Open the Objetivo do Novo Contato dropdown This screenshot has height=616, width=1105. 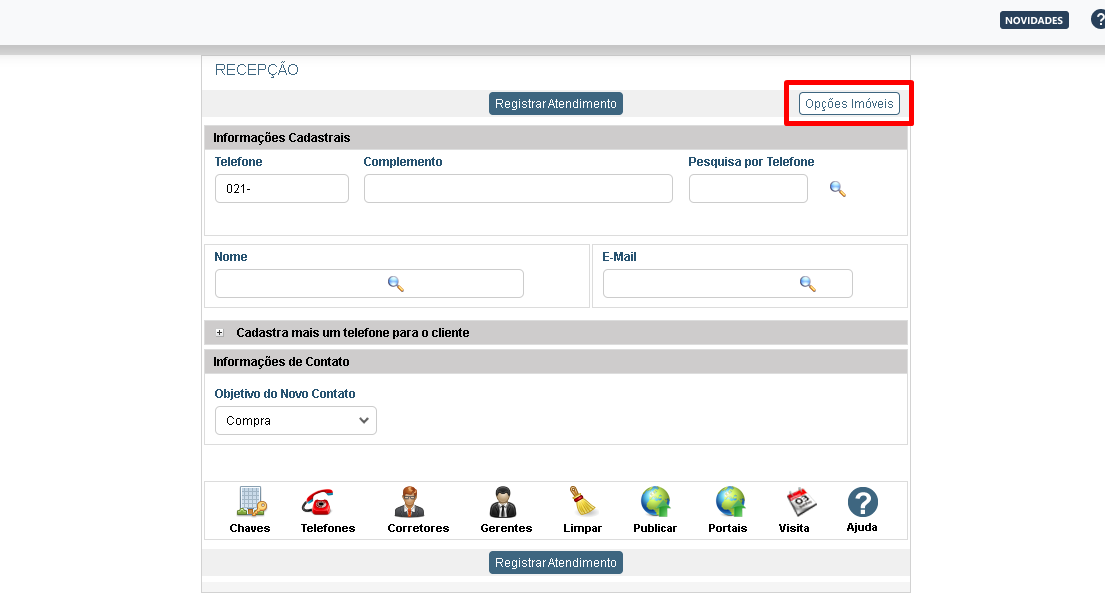[x=296, y=421]
